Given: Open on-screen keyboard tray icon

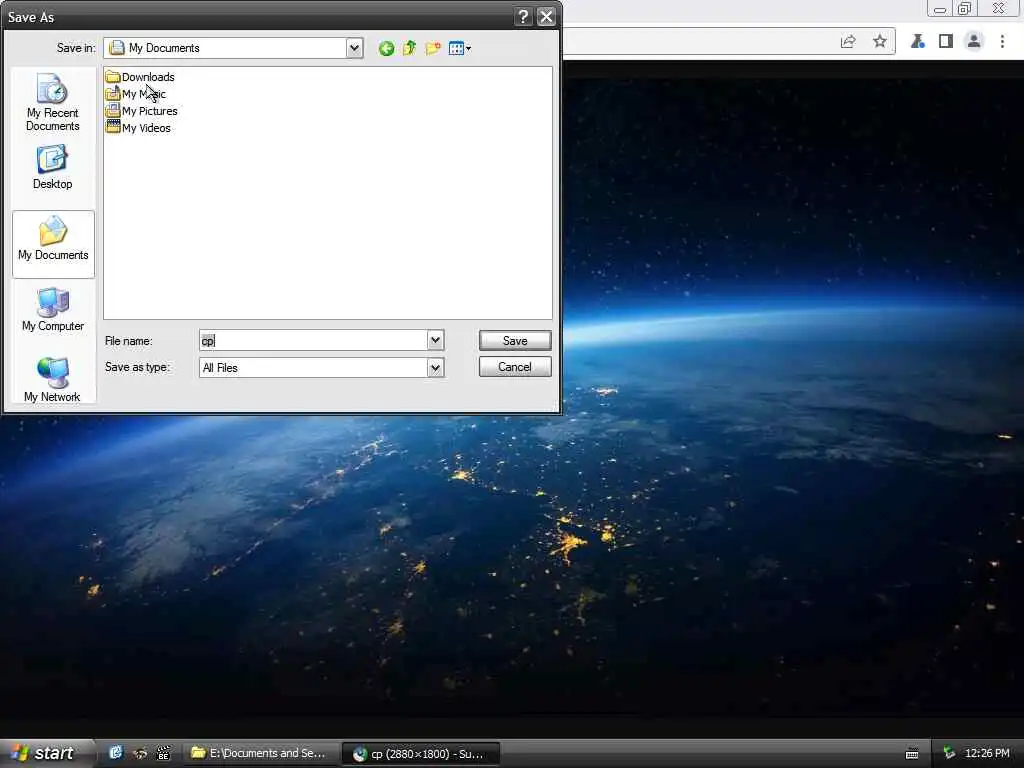Looking at the screenshot, I should (912, 754).
